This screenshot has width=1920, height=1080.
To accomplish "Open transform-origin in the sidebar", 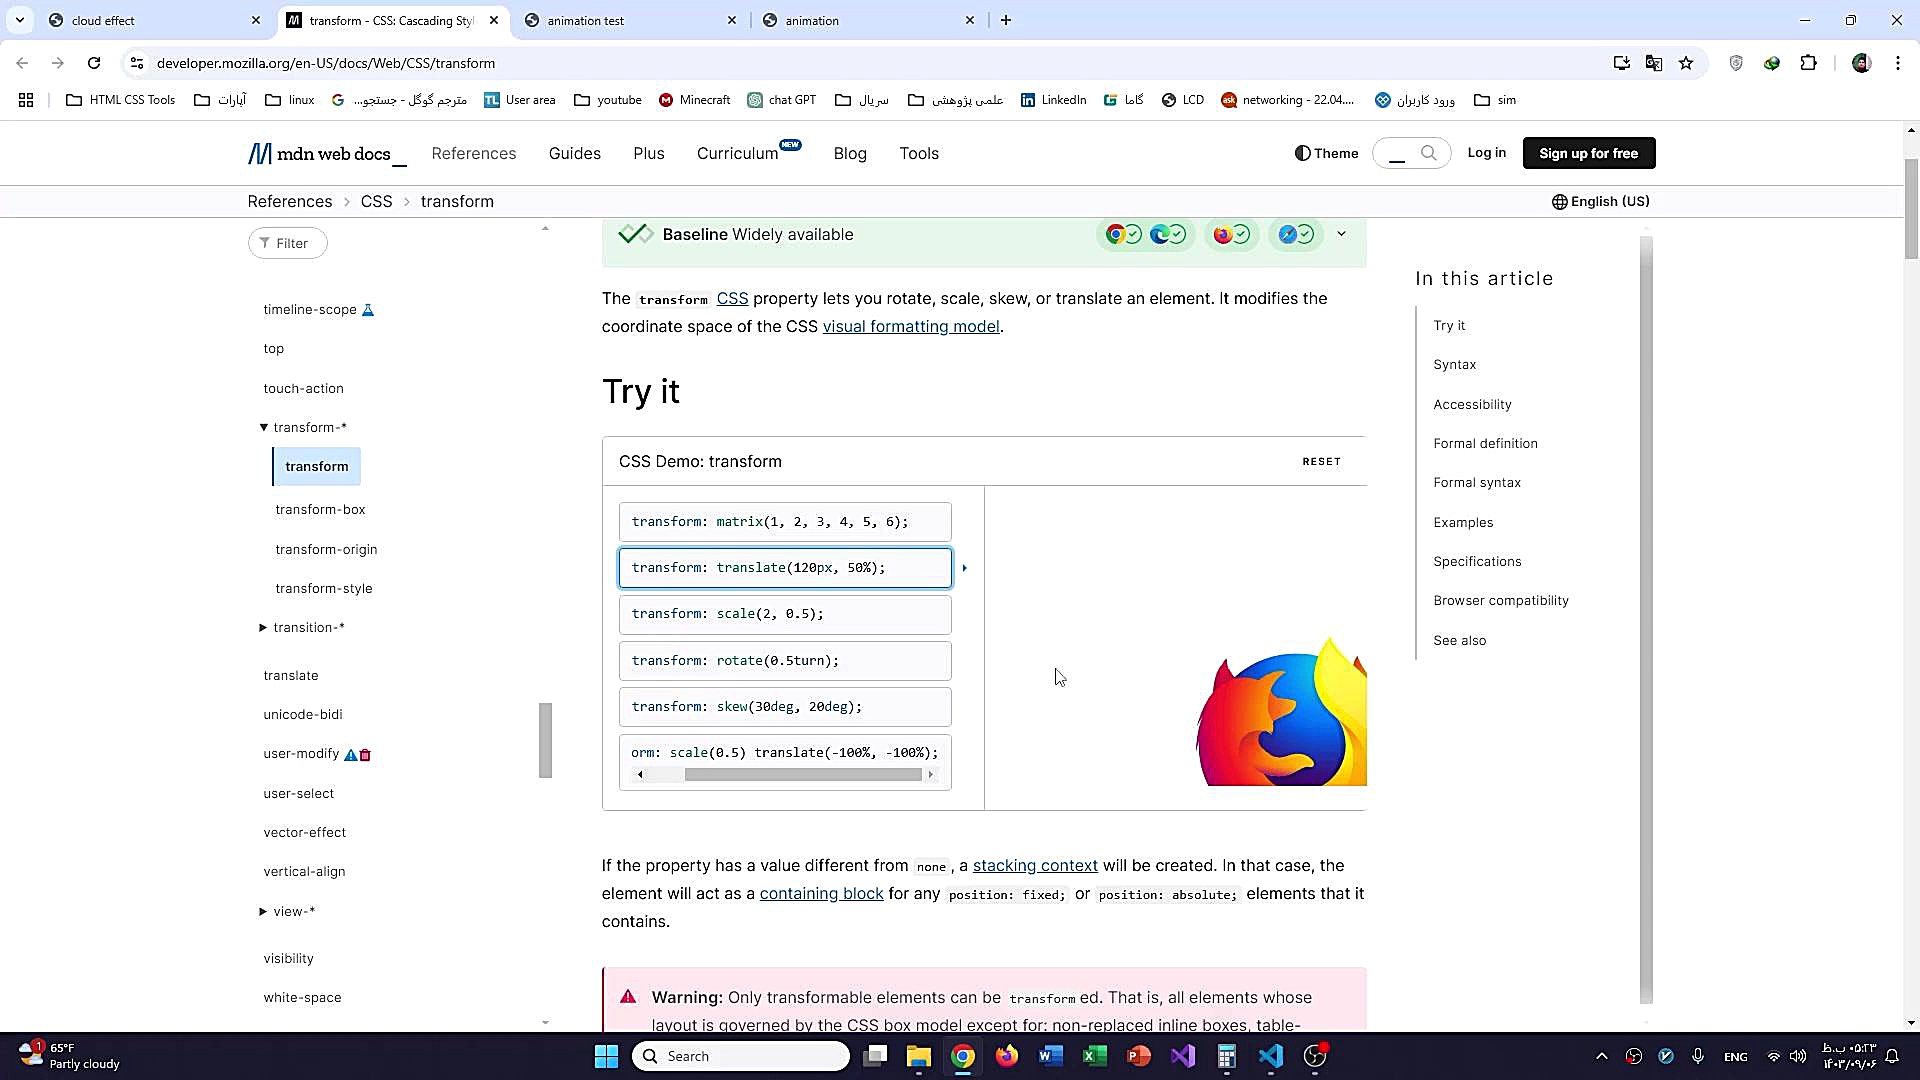I will 326,549.
